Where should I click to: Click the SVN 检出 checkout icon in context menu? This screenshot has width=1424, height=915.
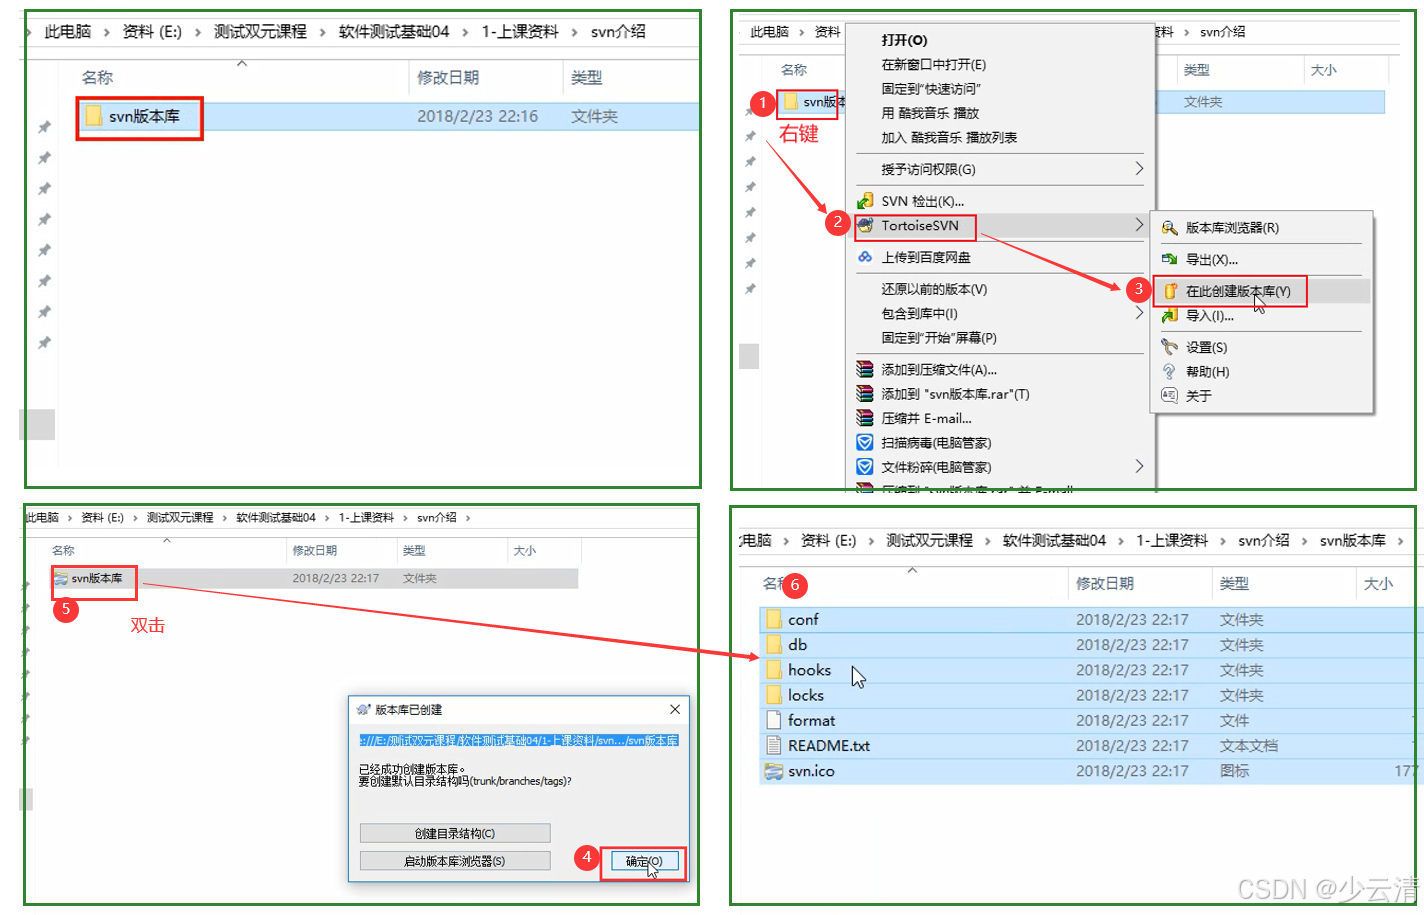(865, 201)
